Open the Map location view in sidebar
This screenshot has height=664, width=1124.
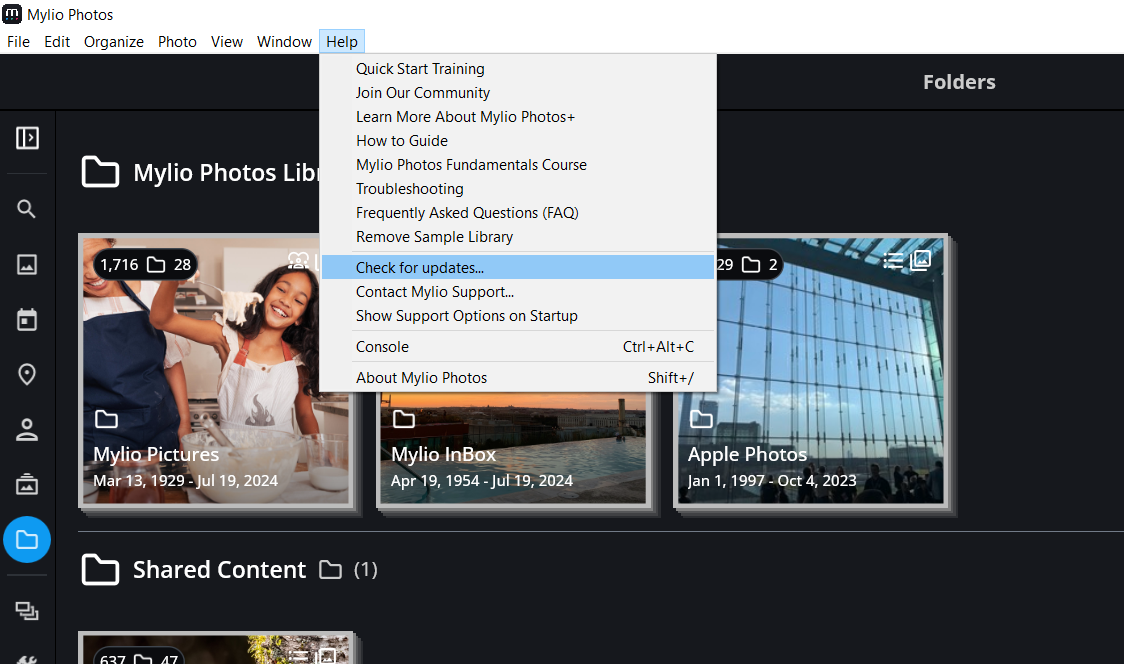click(x=27, y=375)
